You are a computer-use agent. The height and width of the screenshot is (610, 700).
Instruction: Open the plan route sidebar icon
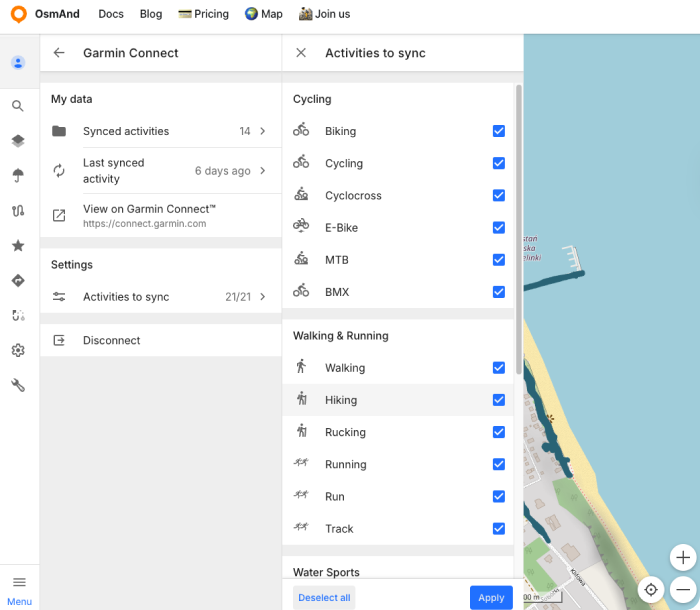18,315
